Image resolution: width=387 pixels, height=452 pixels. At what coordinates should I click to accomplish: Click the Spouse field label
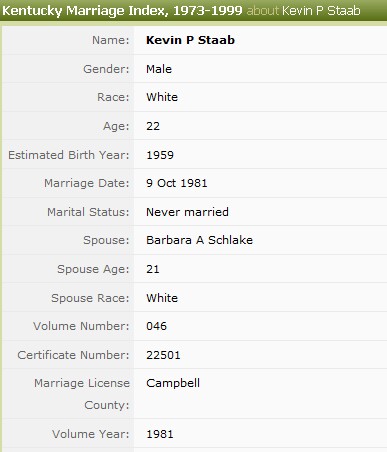pos(106,240)
